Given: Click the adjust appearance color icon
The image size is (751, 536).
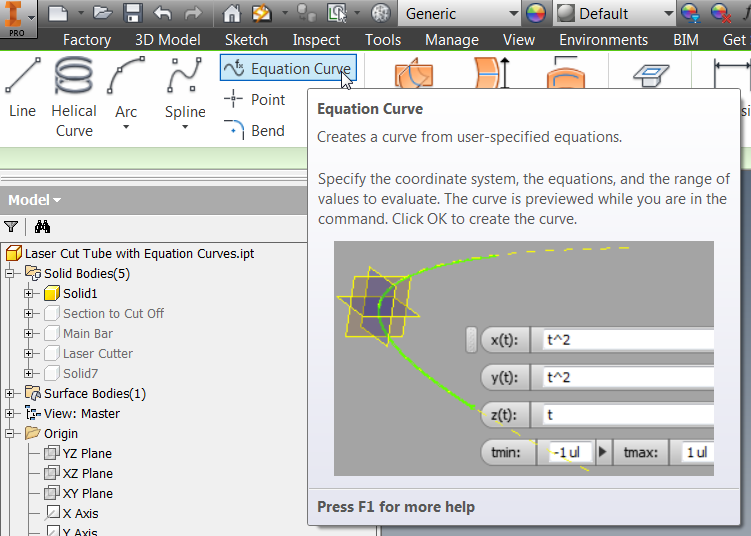Looking at the screenshot, I should 690,13.
